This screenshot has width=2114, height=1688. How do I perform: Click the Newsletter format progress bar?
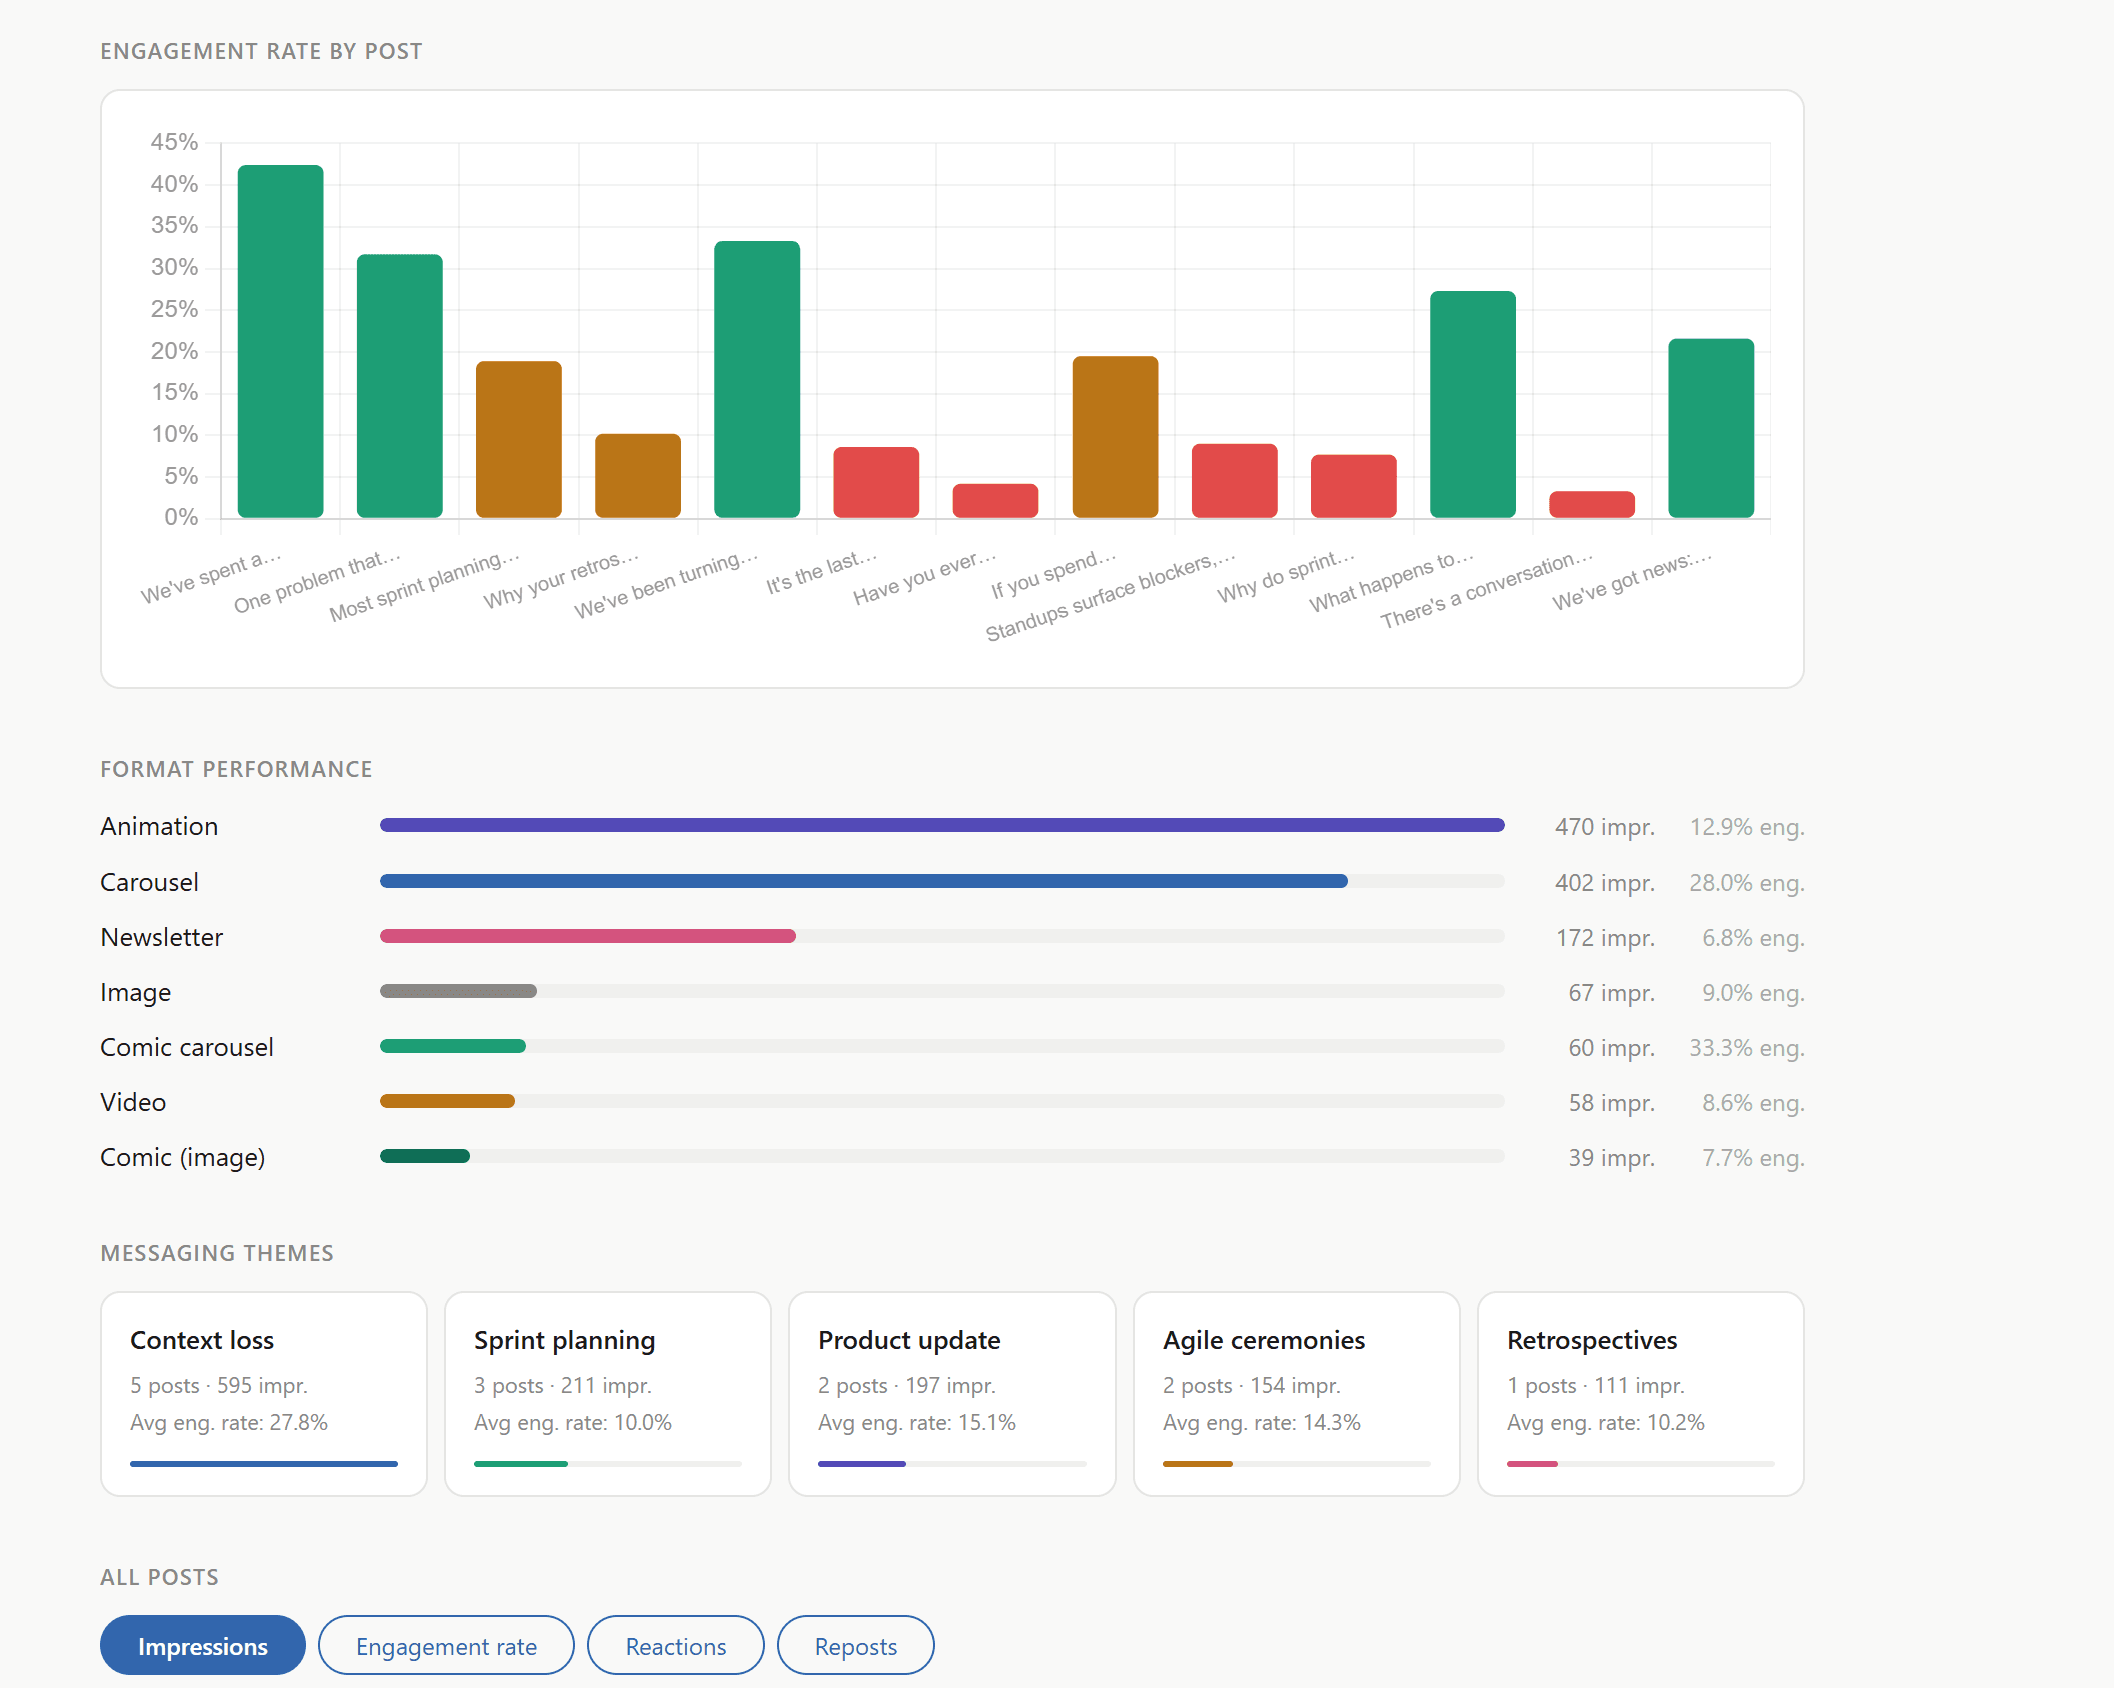(x=942, y=936)
